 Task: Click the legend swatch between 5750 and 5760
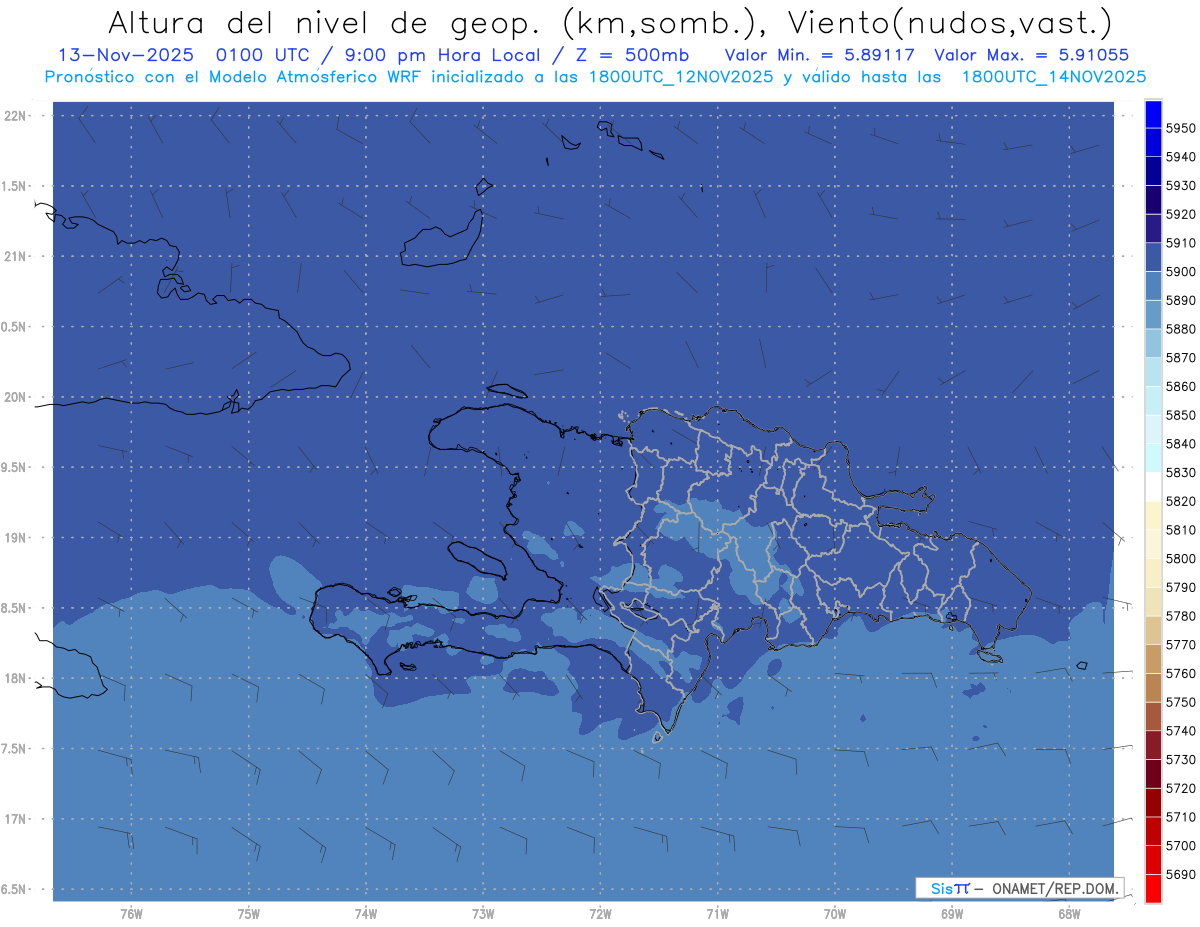1152,687
